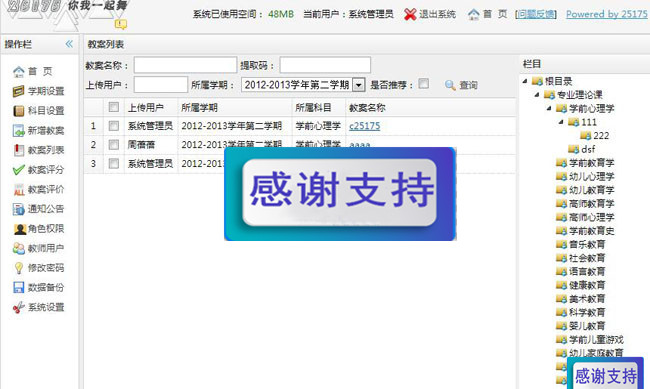650x389 pixels.
Task: Open 科目设置 in the sidebar
Action: click(39, 111)
